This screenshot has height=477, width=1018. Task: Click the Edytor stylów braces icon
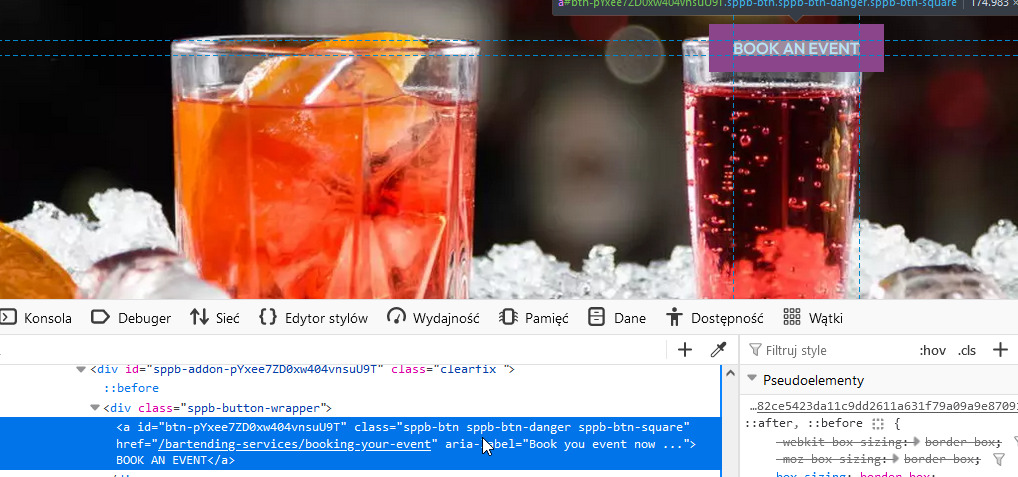click(267, 318)
